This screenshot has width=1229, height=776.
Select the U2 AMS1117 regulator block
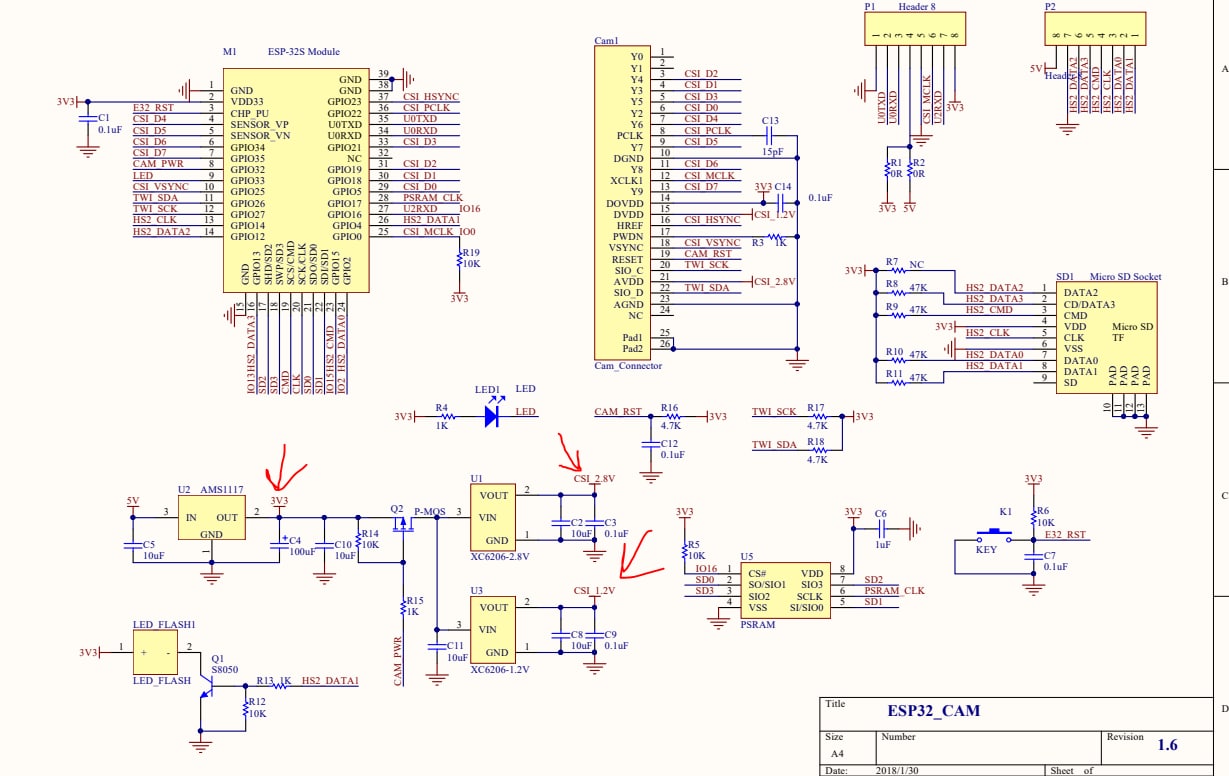(214, 517)
